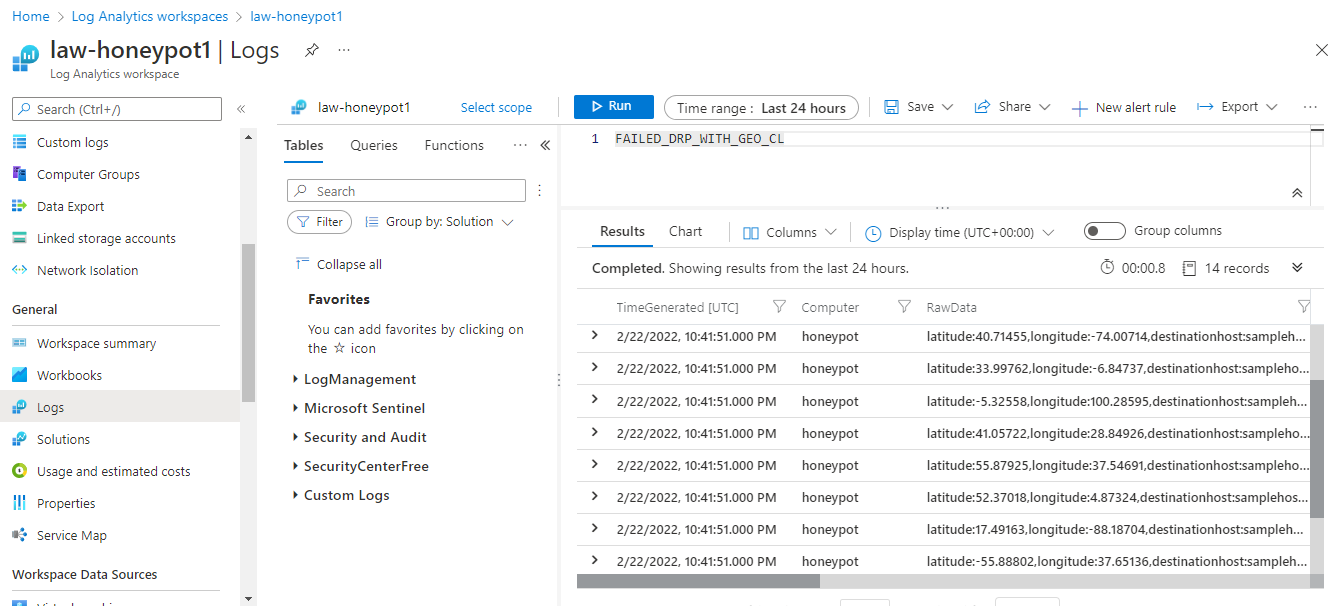Screen dimensions: 1342x606
Task: Click the results vertical scrollbar
Action: tap(1316, 448)
